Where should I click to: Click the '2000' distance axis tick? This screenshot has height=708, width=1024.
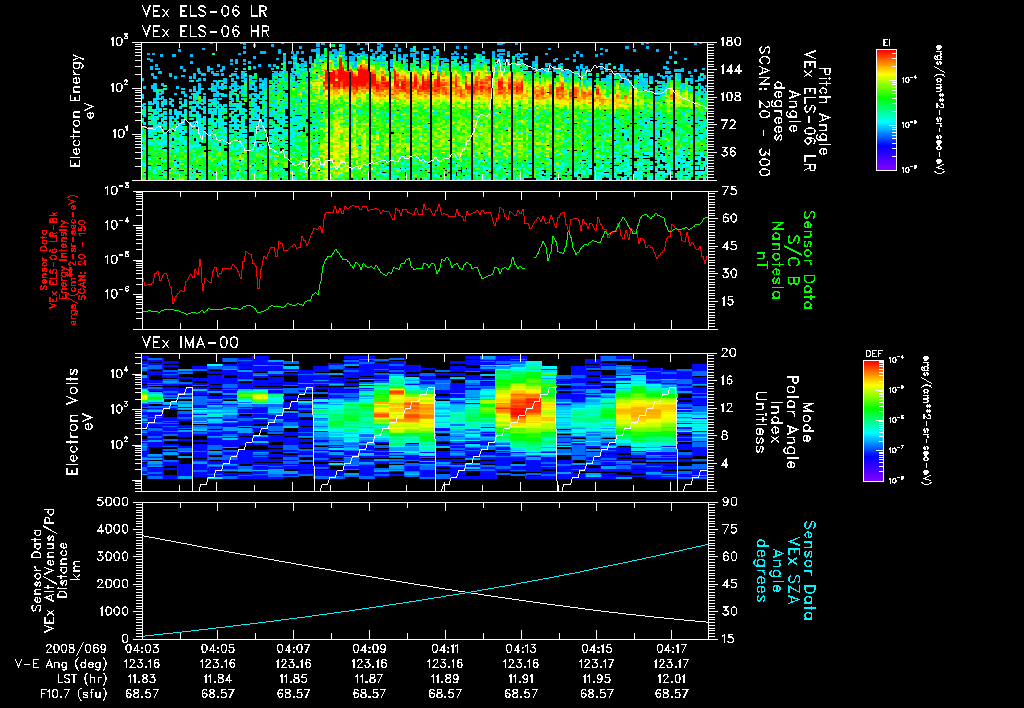pyautogui.click(x=114, y=584)
